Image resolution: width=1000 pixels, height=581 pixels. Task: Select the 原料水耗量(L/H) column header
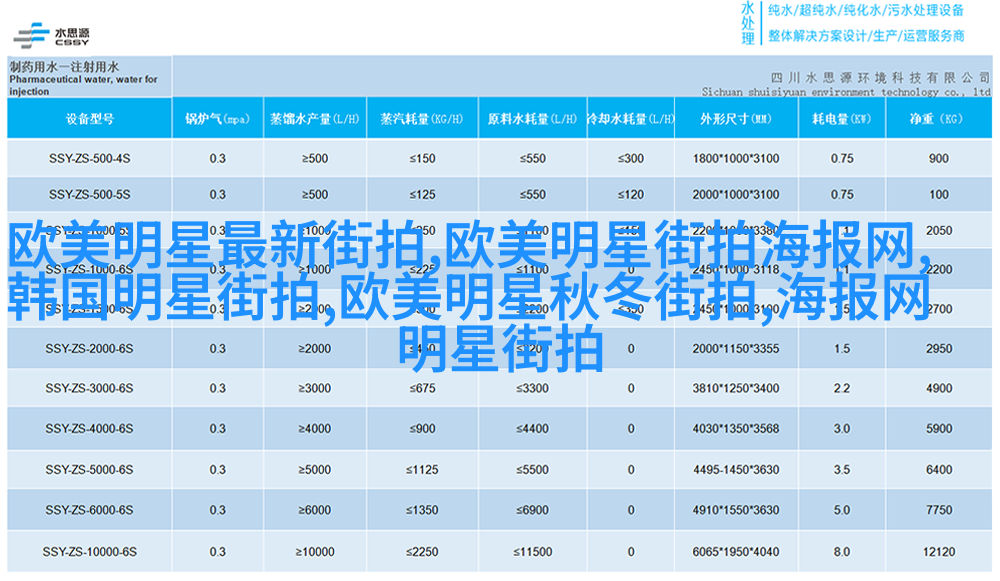531,119
